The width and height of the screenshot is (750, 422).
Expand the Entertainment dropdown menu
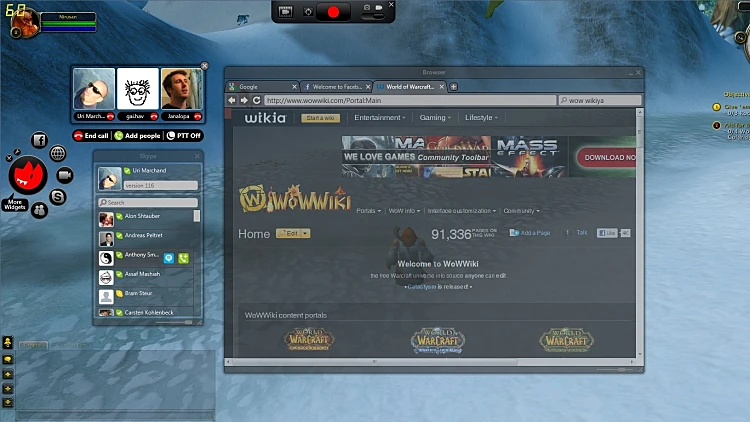[x=379, y=118]
